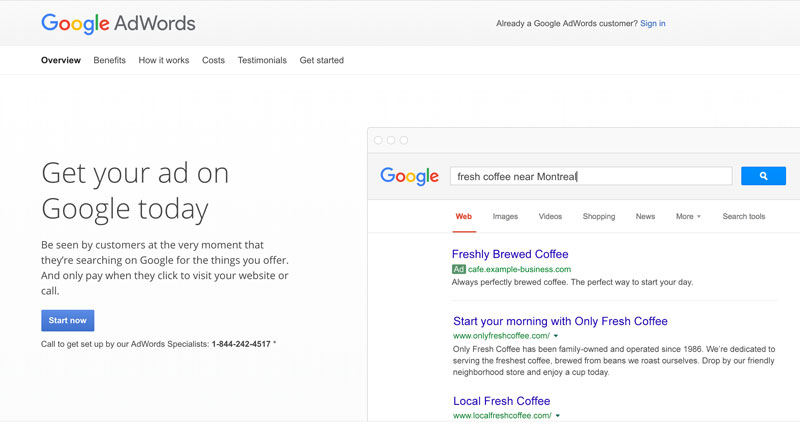Select the Testimonials navigation item
This screenshot has width=800, height=433.
(262, 60)
